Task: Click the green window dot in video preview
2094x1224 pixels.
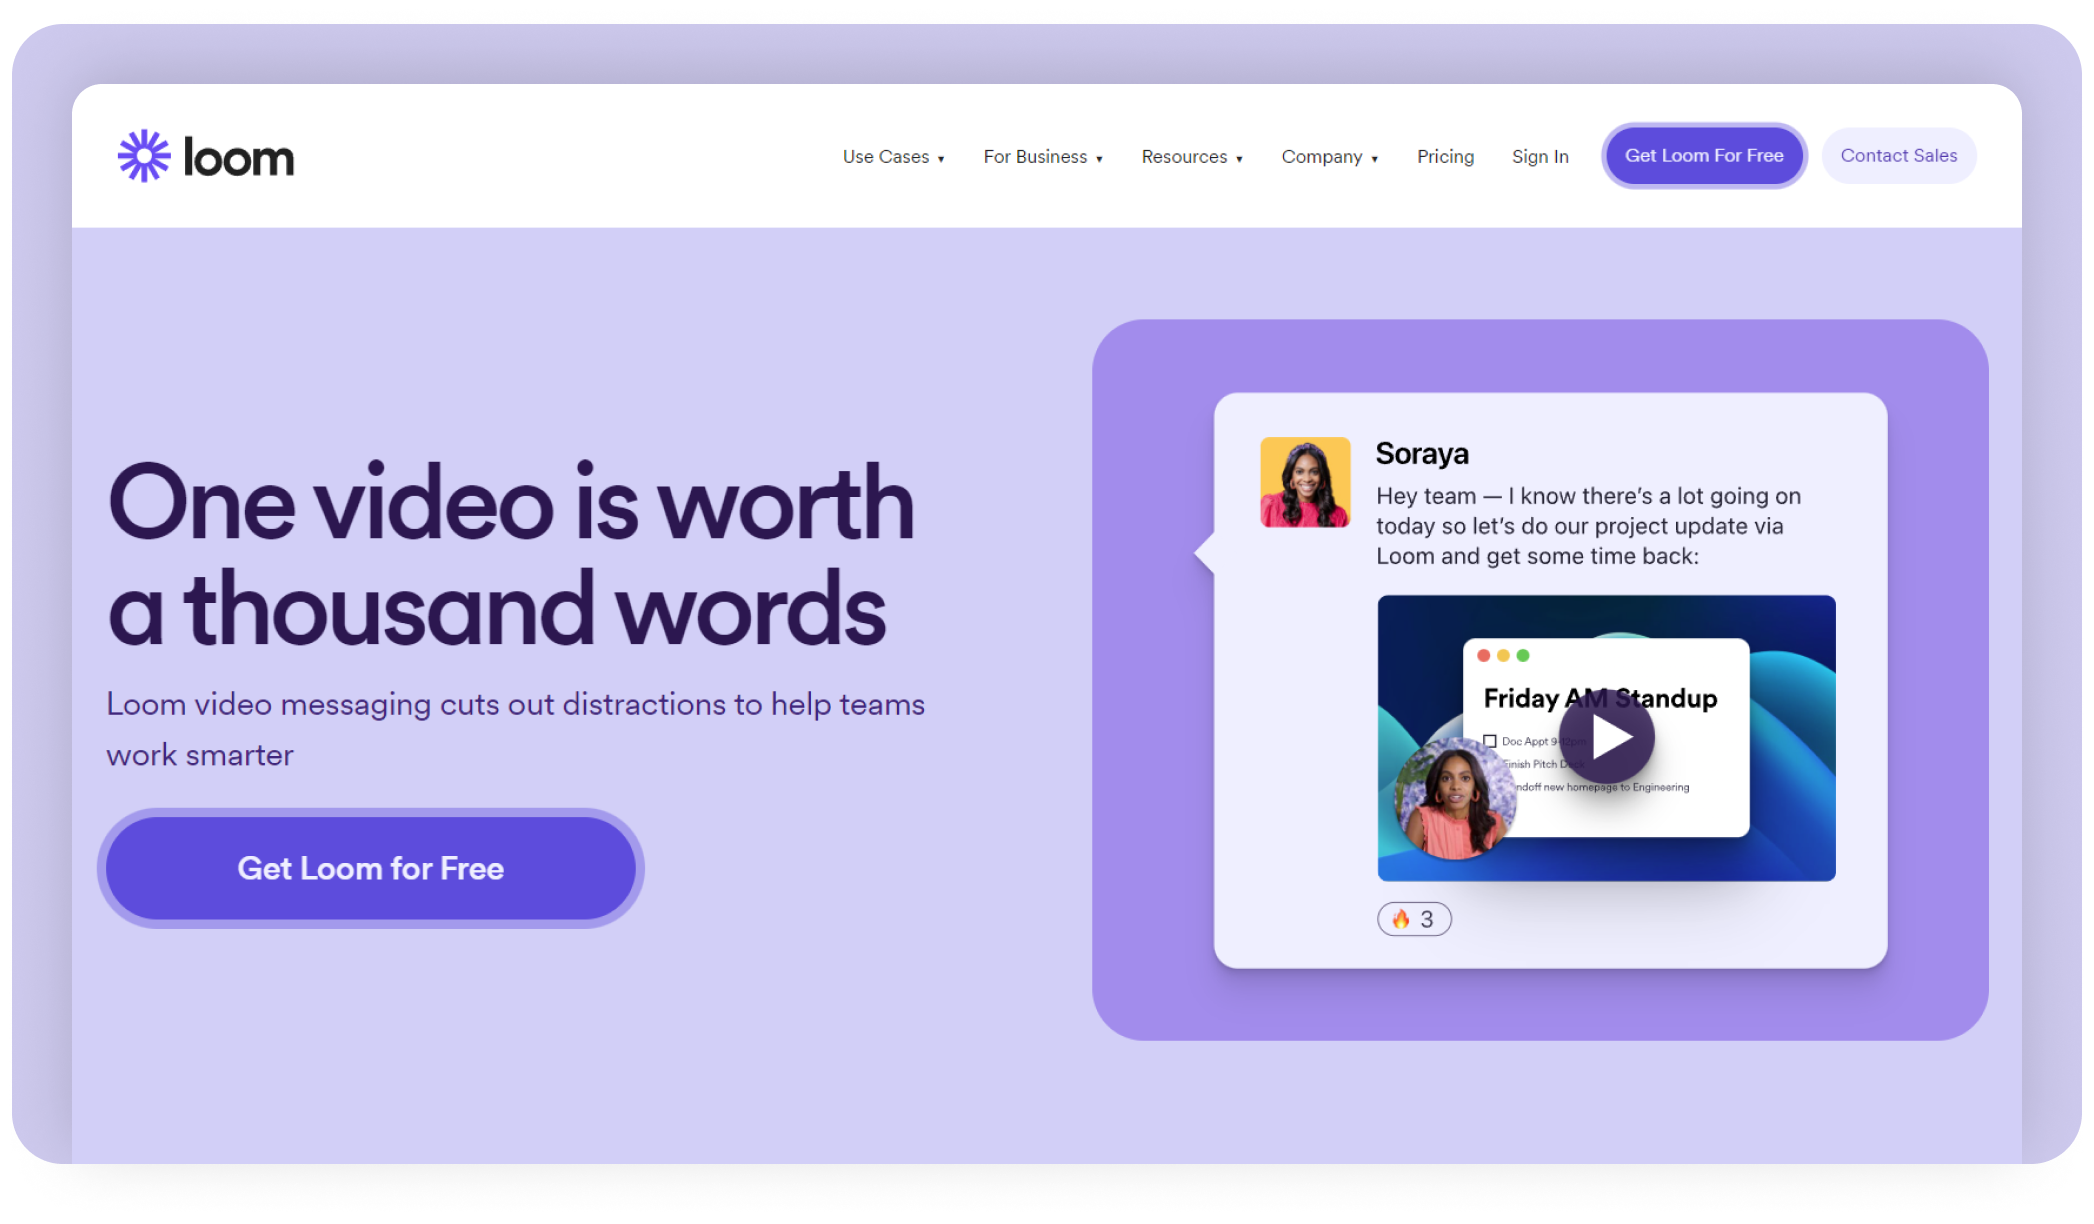Action: tap(1523, 655)
